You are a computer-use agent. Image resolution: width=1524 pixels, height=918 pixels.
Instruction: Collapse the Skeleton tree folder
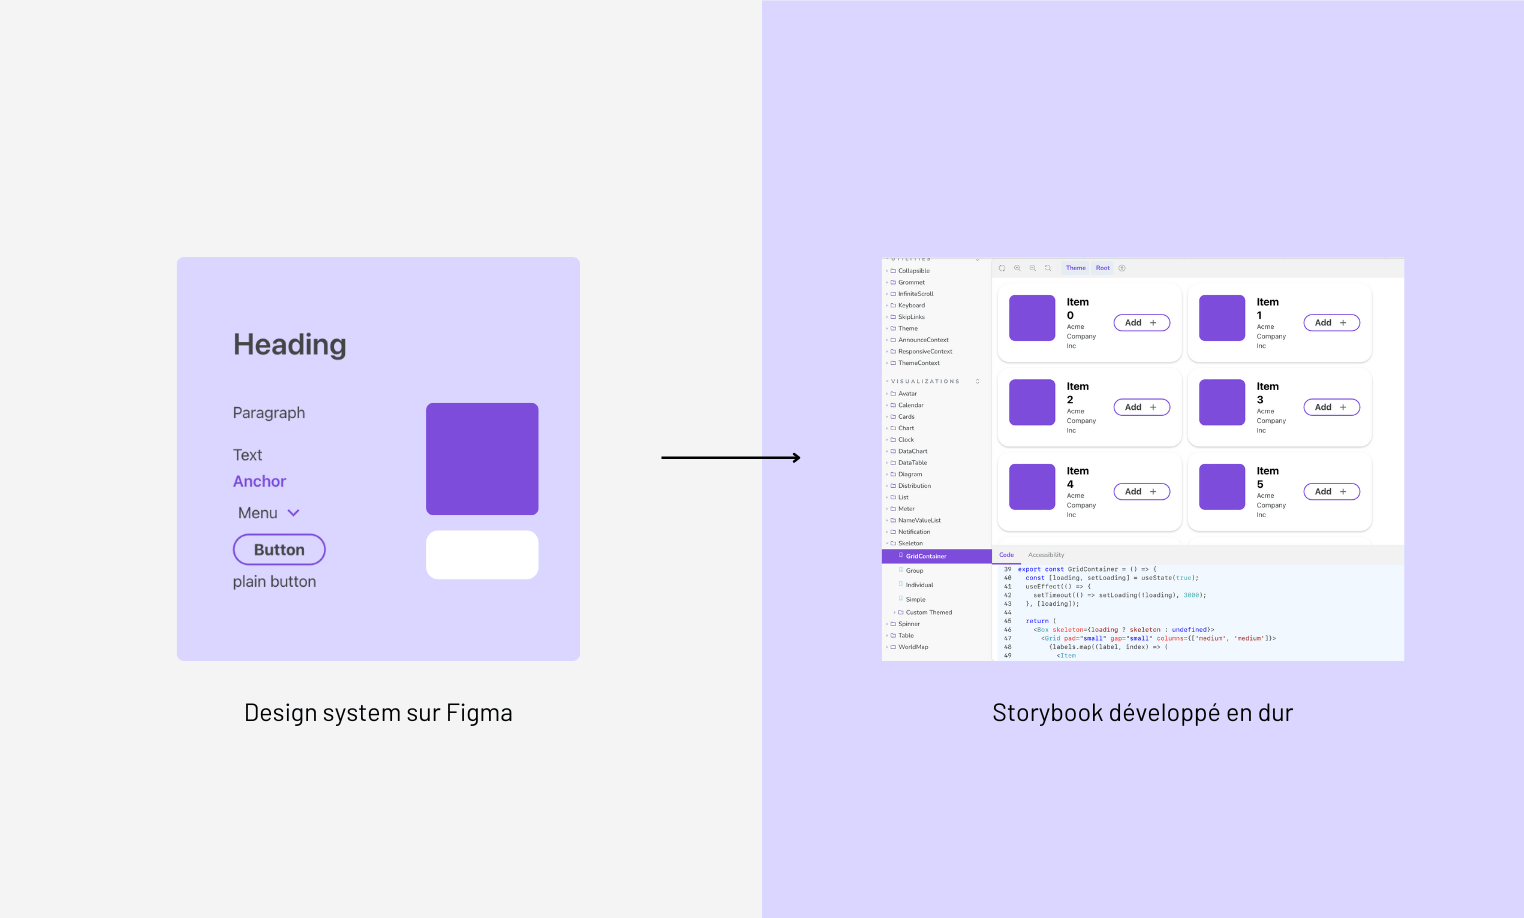(887, 543)
